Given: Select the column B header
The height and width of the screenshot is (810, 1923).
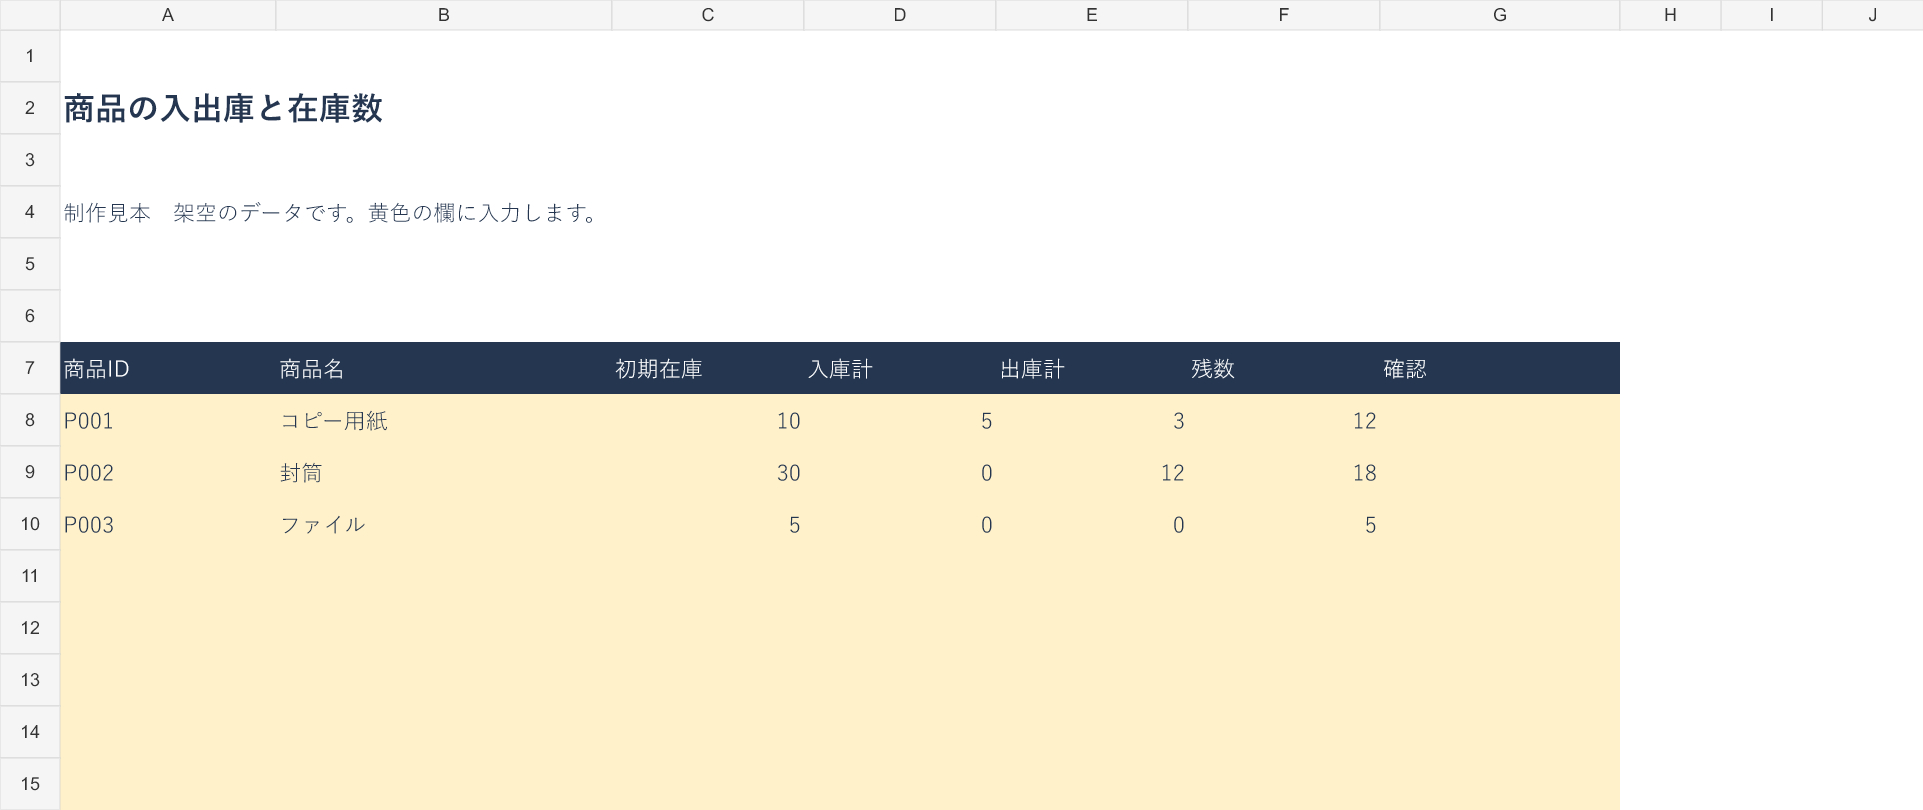Looking at the screenshot, I should click(x=444, y=15).
